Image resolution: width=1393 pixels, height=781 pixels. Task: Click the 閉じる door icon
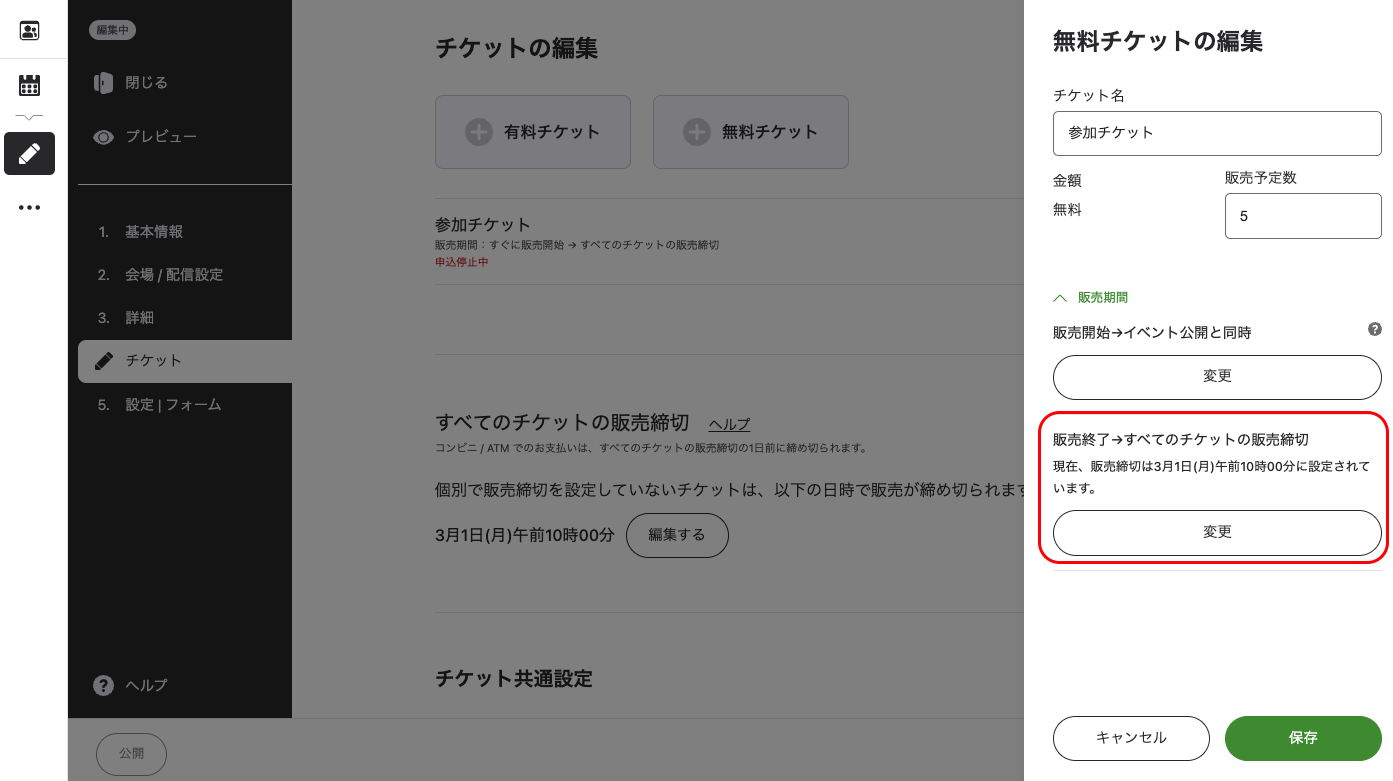tap(103, 83)
